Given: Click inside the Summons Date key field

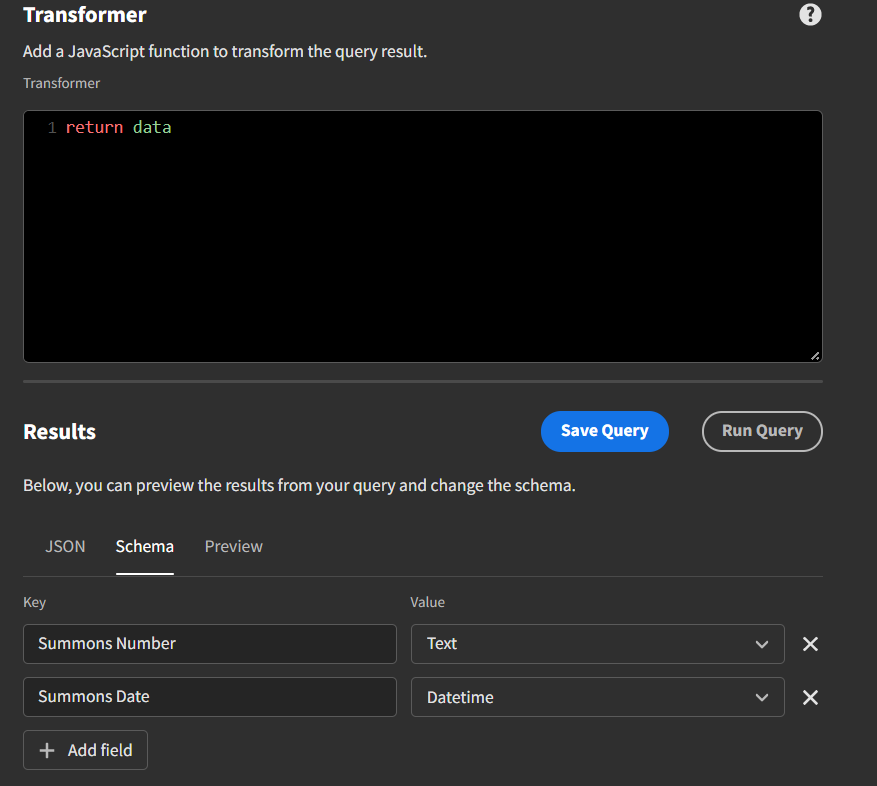Looking at the screenshot, I should pos(210,697).
